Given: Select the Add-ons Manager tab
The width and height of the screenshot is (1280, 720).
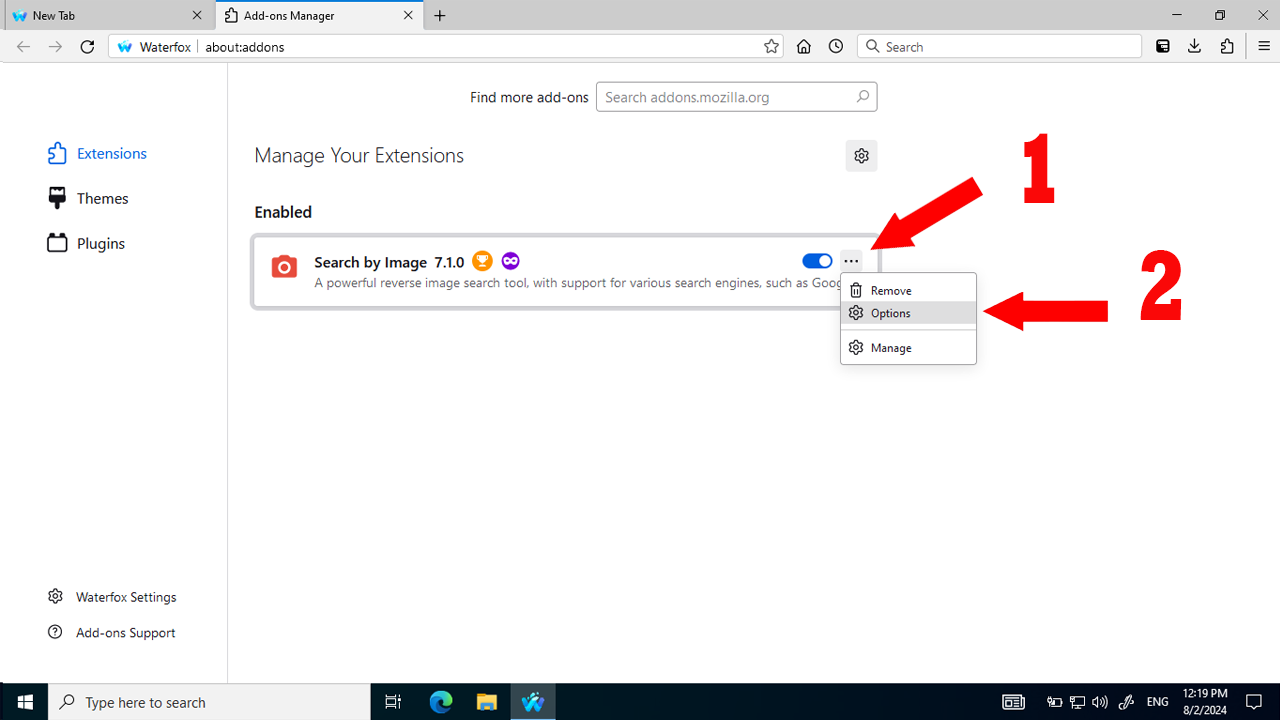Looking at the screenshot, I should click(318, 15).
